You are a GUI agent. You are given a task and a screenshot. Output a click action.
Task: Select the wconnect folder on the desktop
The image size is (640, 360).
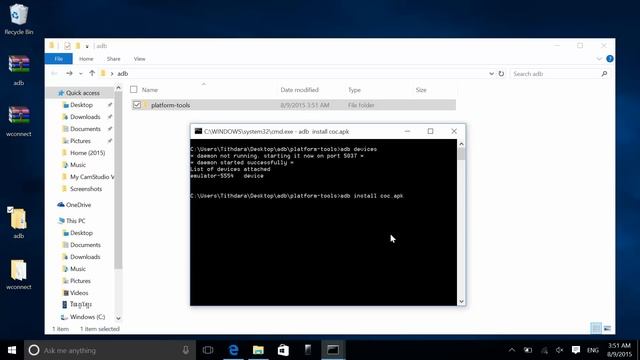point(19,274)
